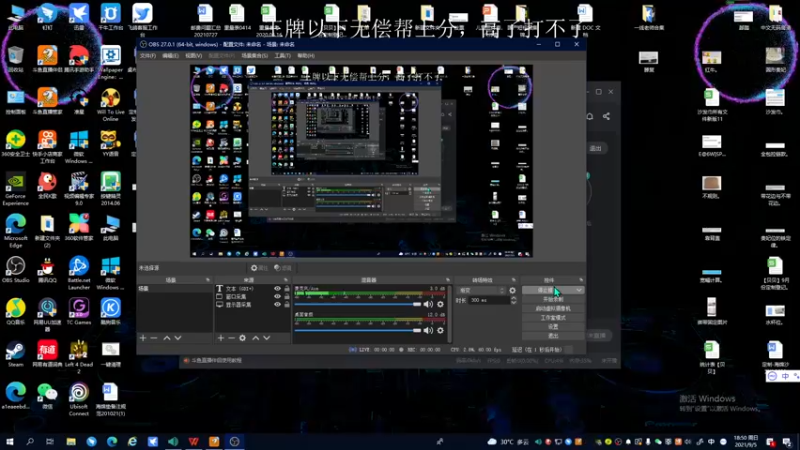Move scene down in Scenes panel
This screenshot has height=450, width=800.
178,338
